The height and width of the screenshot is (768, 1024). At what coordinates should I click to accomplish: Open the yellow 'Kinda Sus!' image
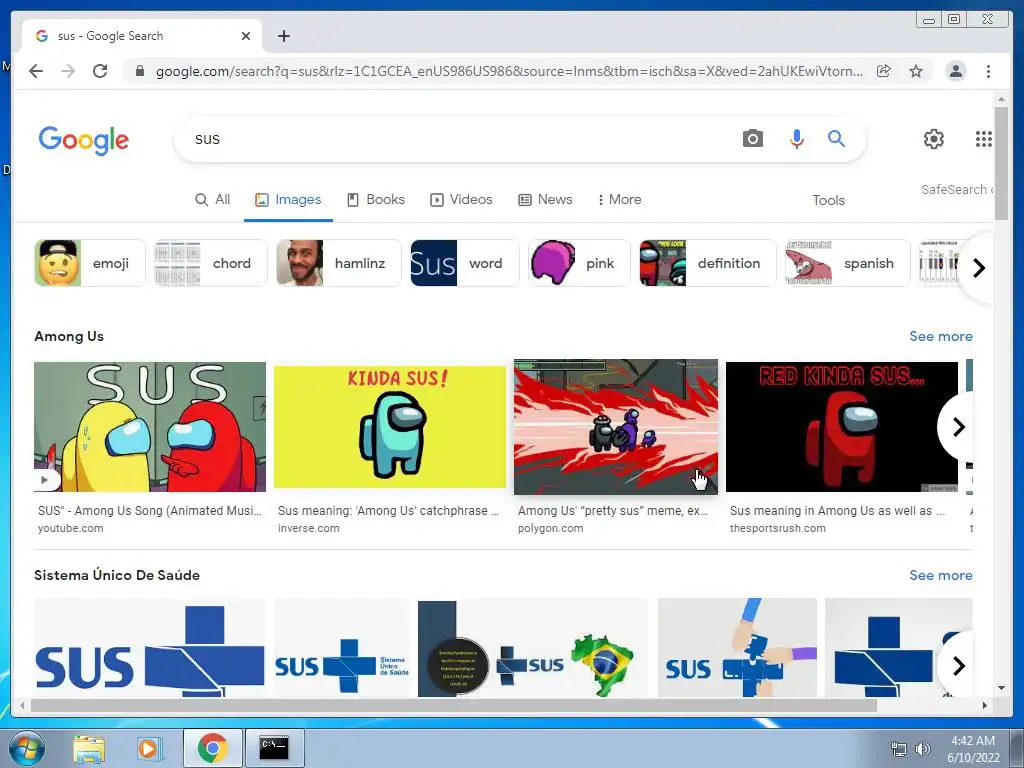(x=389, y=426)
